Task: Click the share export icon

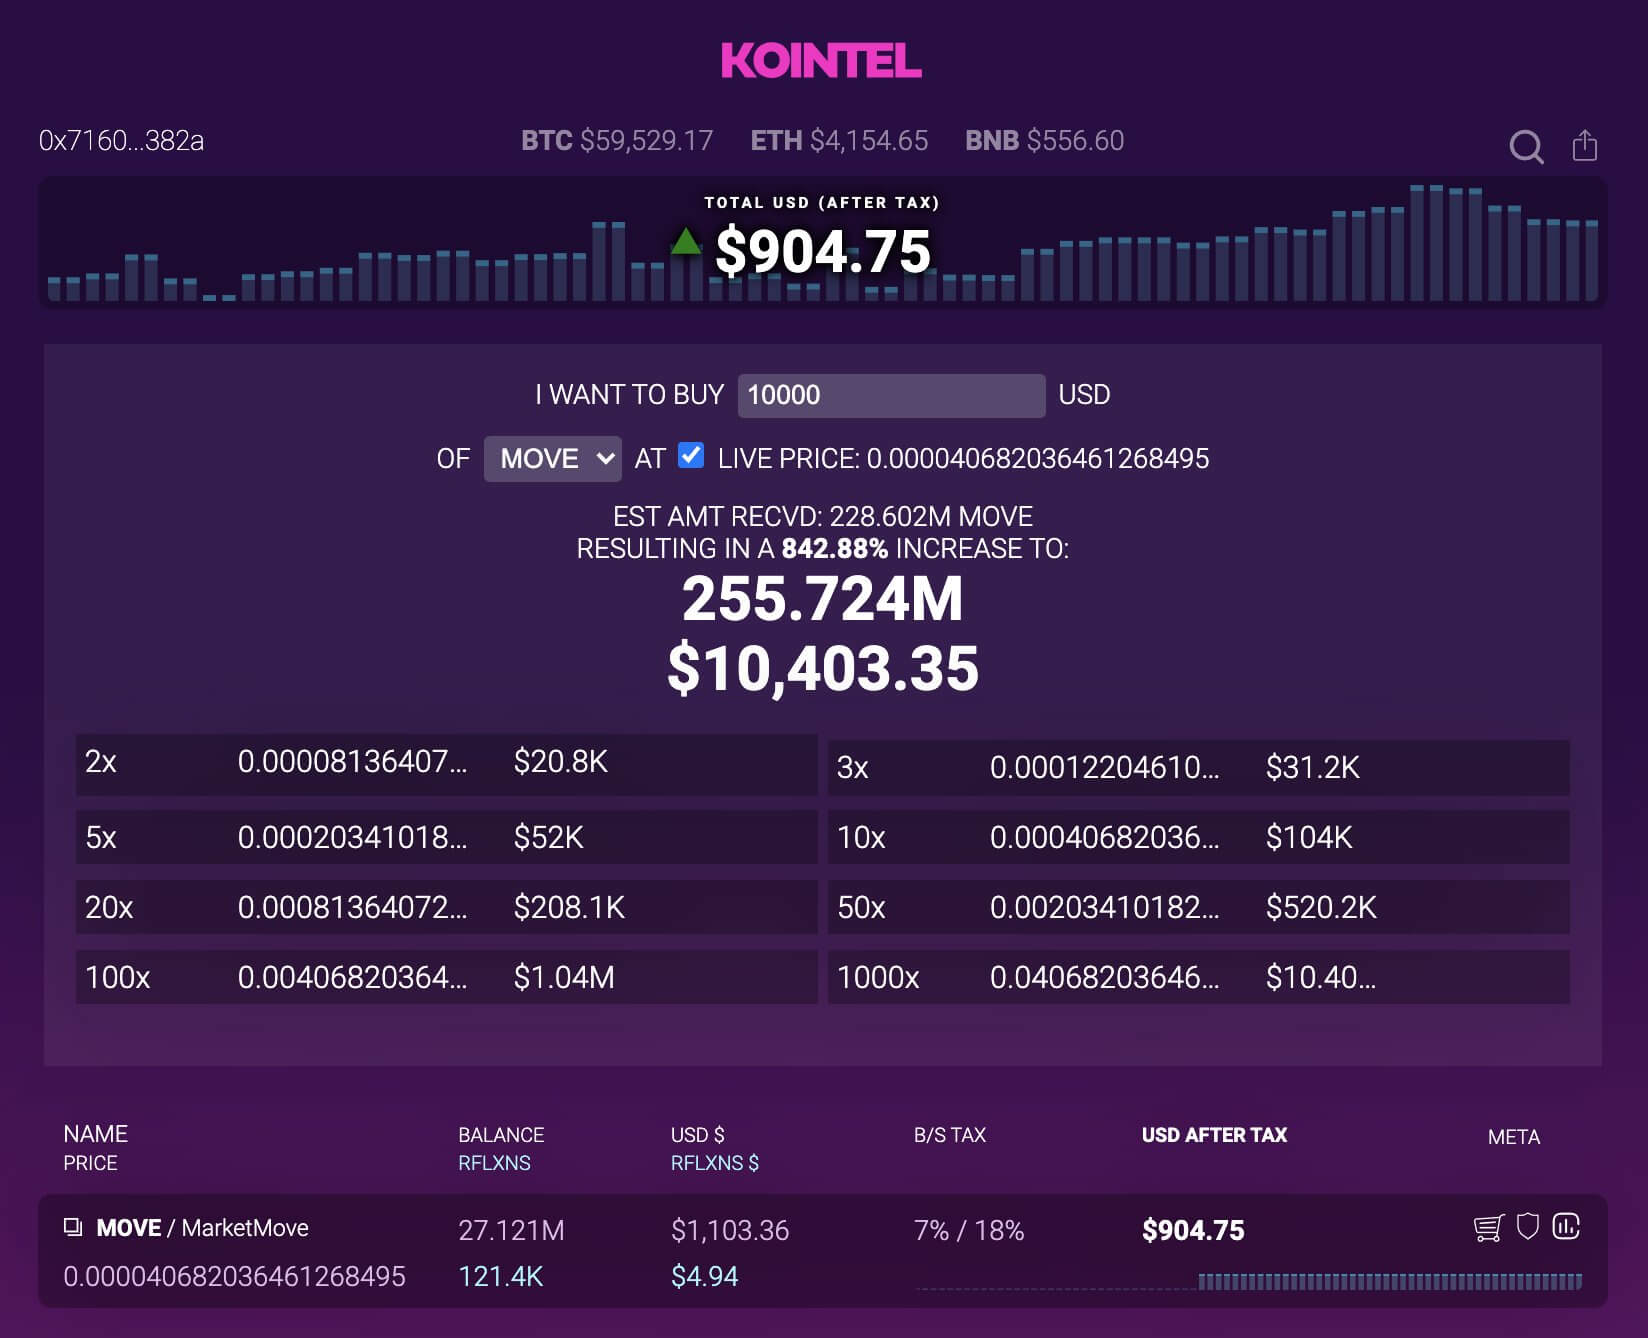Action: 1585,145
